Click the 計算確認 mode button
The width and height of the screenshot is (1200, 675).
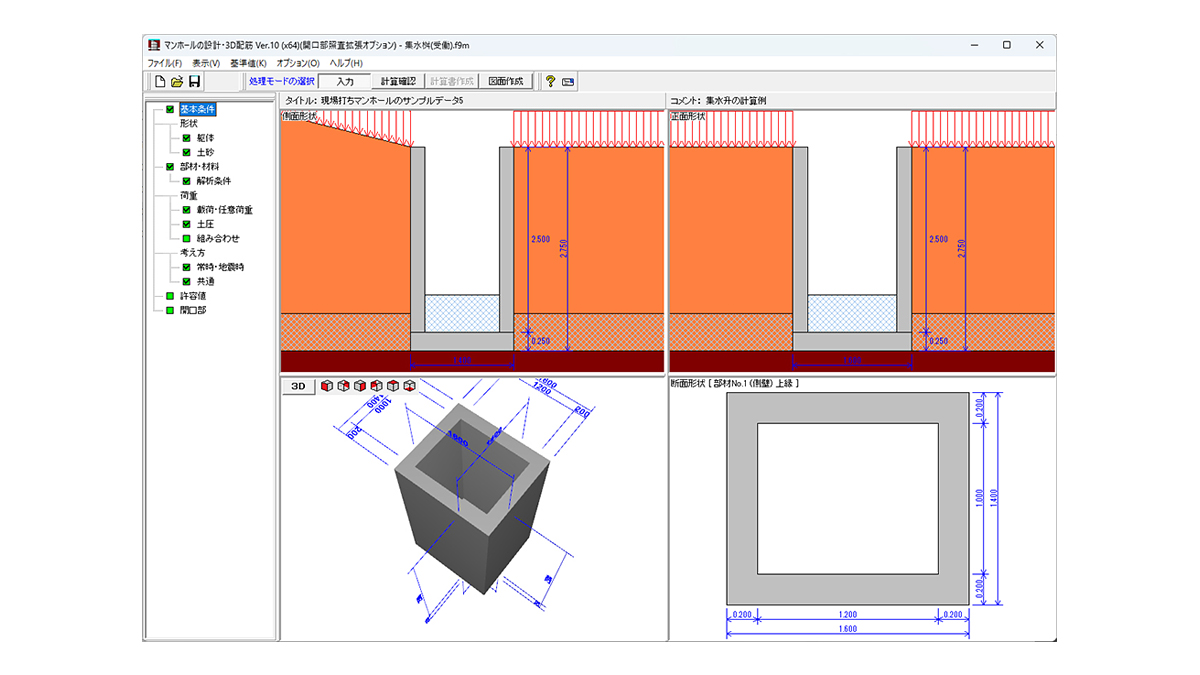(398, 81)
